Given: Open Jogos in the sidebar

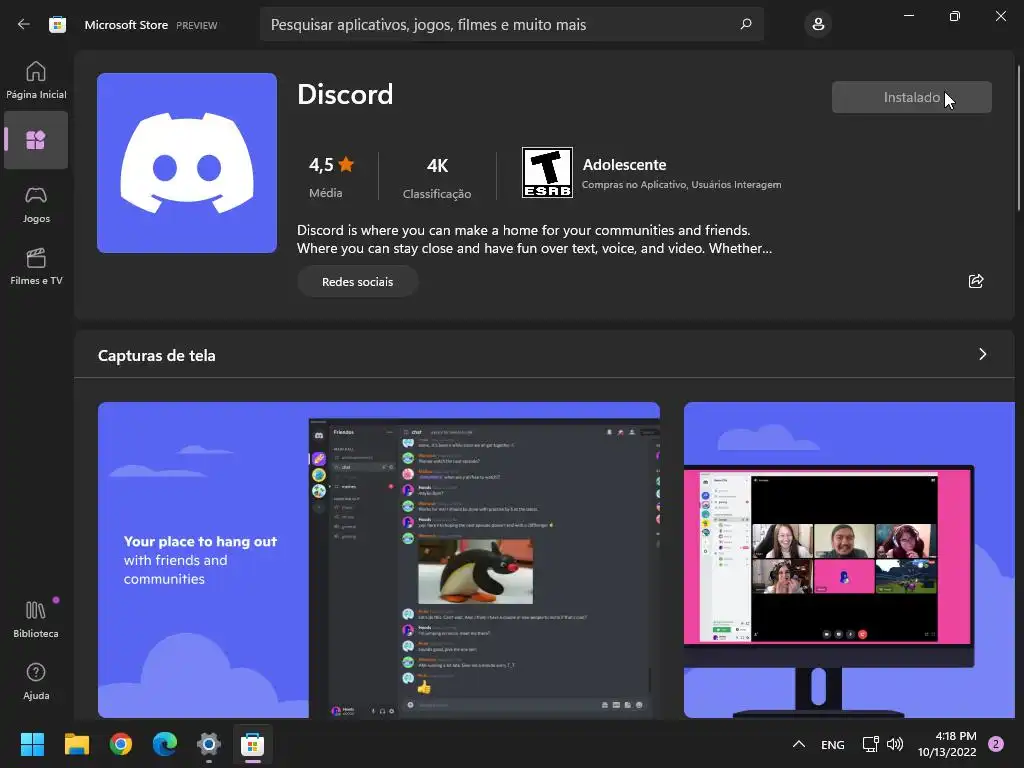Looking at the screenshot, I should coord(36,204).
